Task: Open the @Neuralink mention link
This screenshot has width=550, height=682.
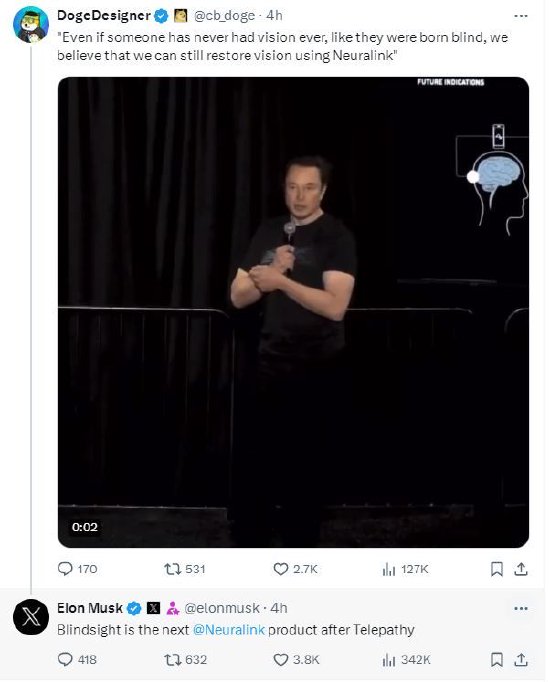Action: 229,630
